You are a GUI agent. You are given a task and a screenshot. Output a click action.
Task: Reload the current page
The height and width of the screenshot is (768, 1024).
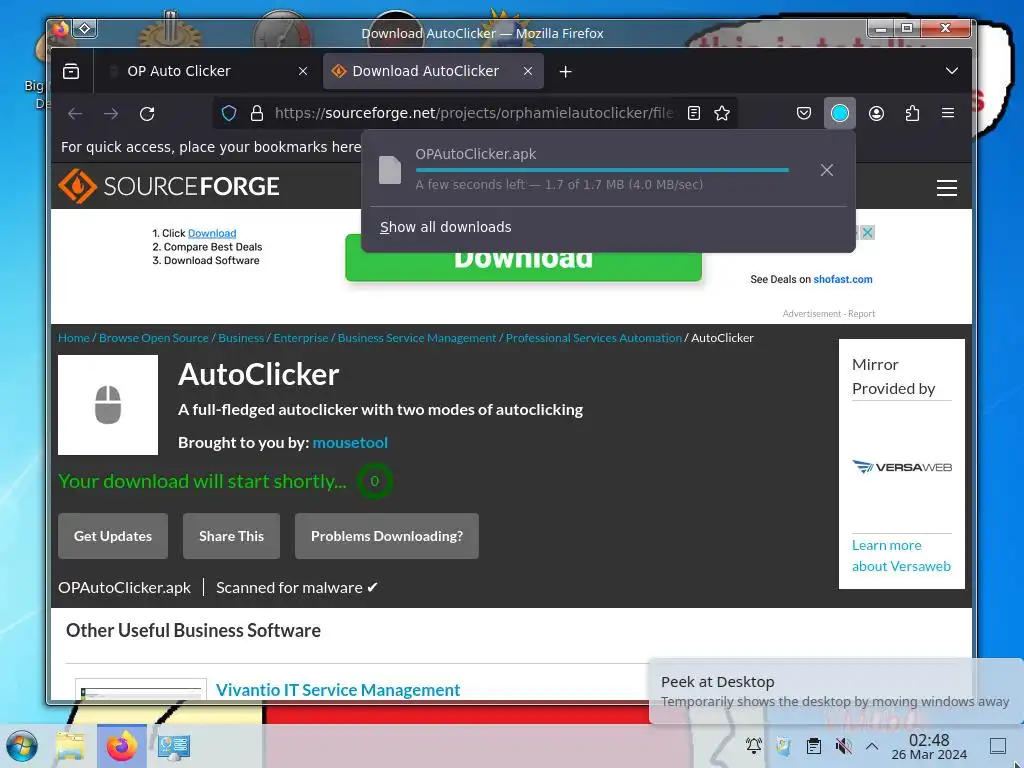tap(147, 114)
